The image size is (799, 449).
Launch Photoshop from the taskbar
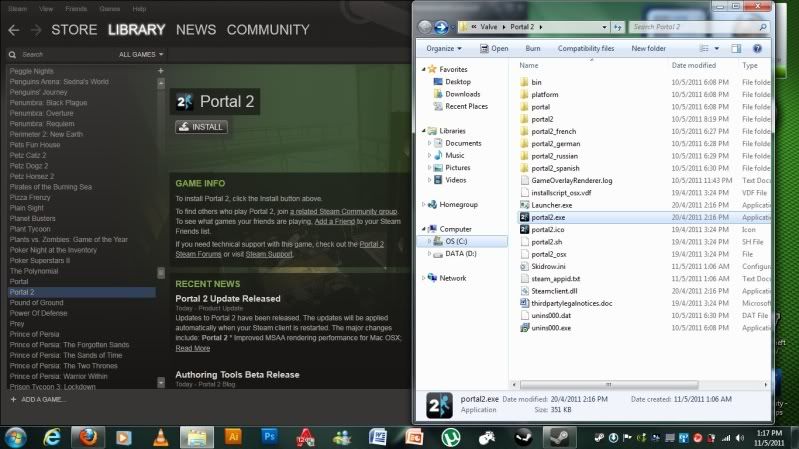[x=269, y=436]
